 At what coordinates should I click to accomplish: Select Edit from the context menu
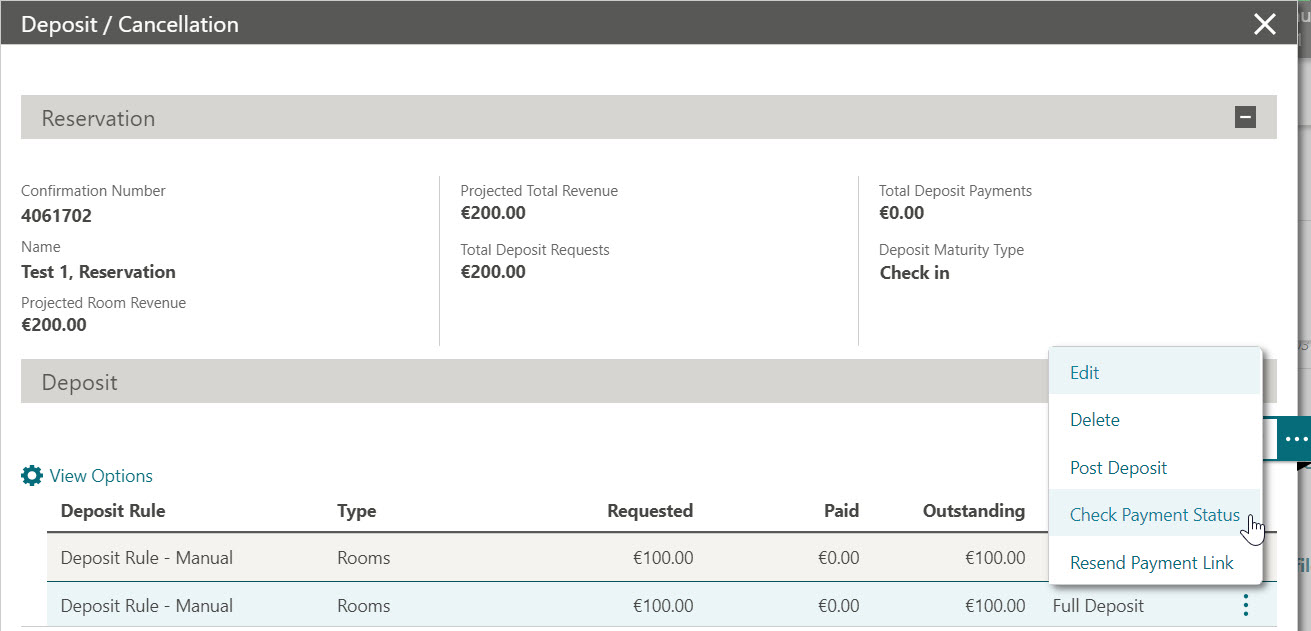(x=1084, y=371)
